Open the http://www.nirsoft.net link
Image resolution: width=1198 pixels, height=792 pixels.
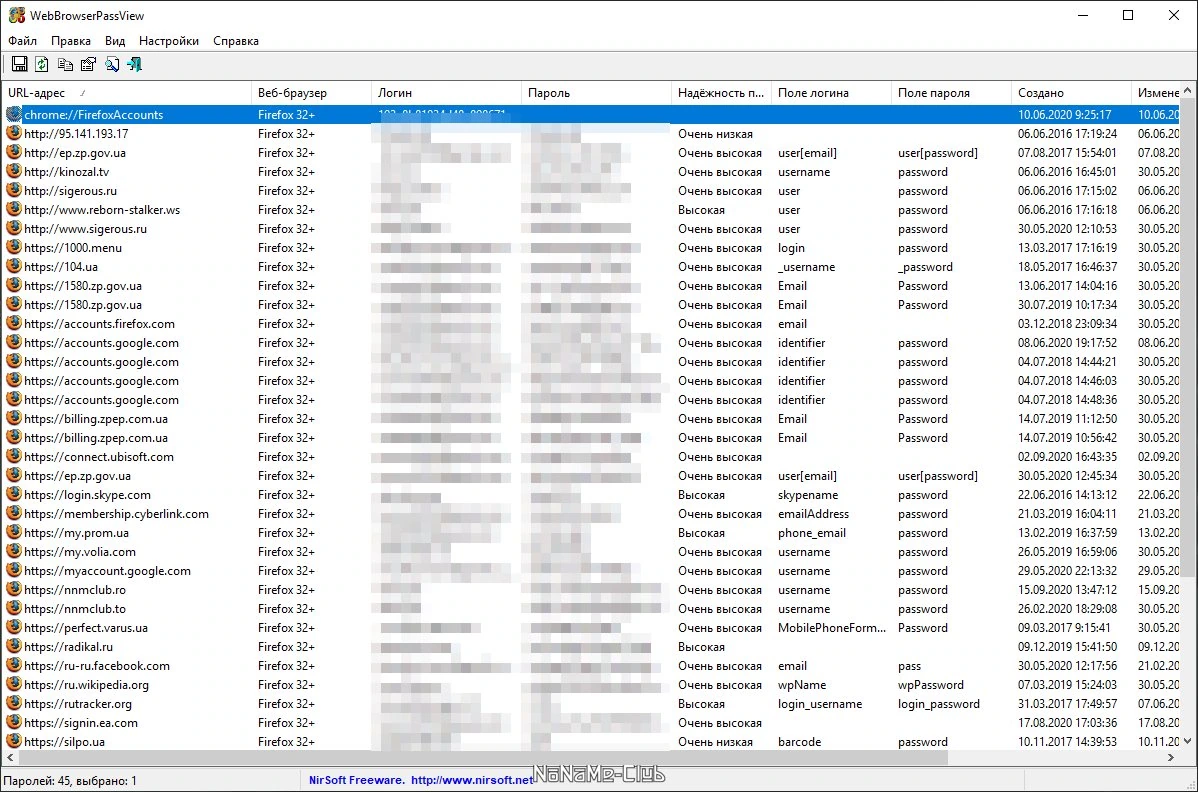click(x=471, y=780)
